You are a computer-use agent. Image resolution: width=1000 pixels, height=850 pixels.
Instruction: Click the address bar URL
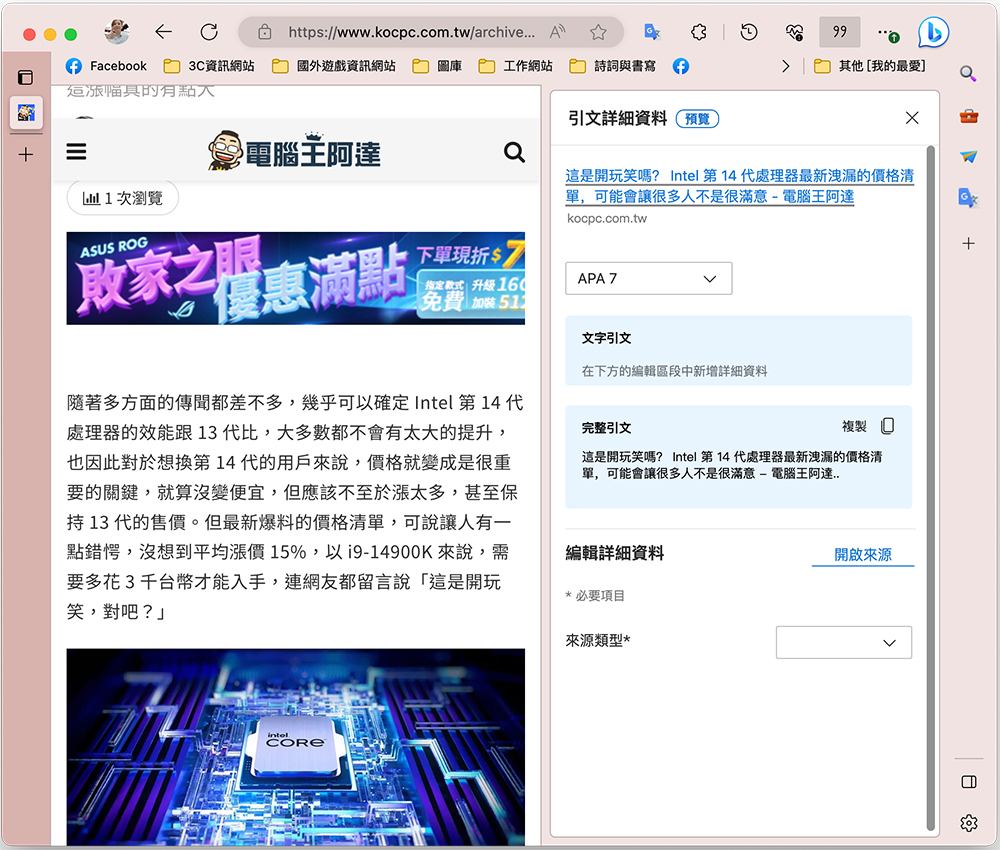point(411,32)
